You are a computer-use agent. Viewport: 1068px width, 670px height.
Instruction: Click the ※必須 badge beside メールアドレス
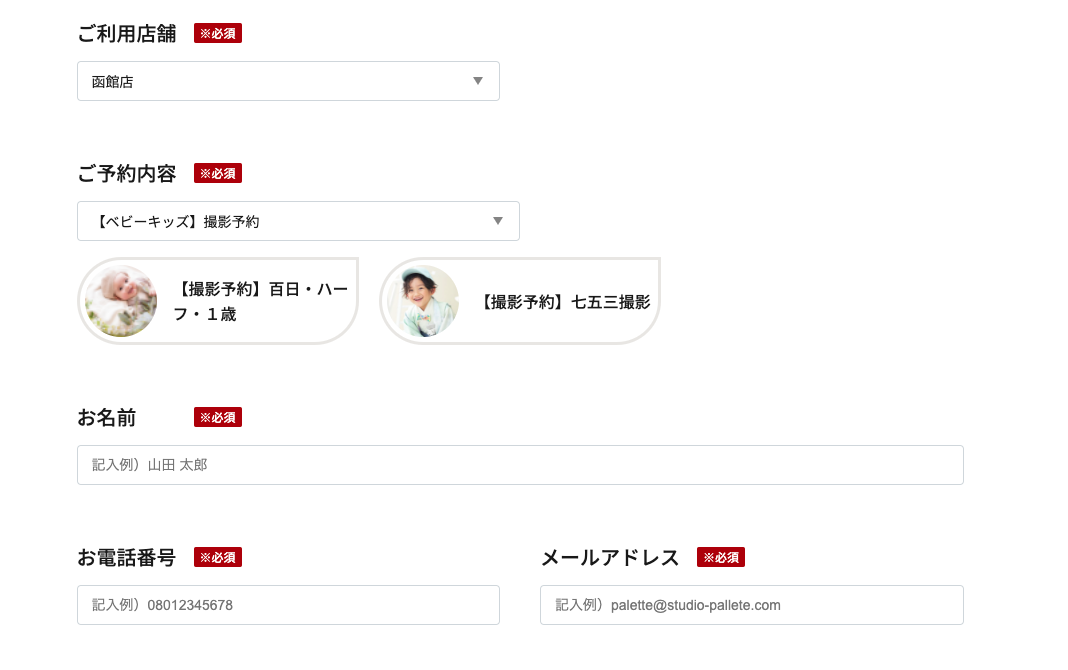pos(721,557)
